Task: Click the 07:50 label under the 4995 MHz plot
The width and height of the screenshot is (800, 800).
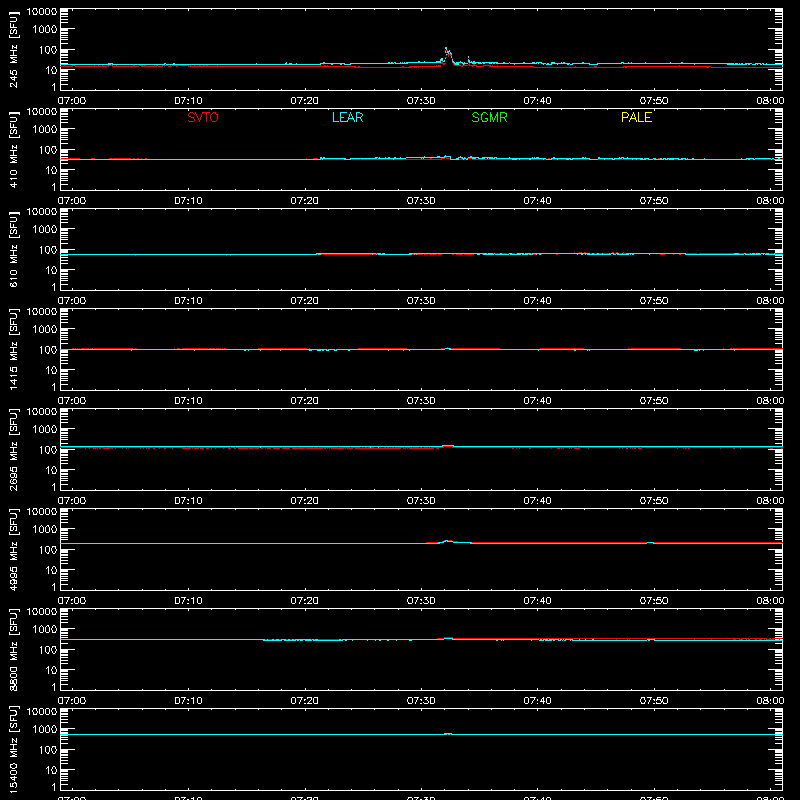Action: (x=654, y=601)
